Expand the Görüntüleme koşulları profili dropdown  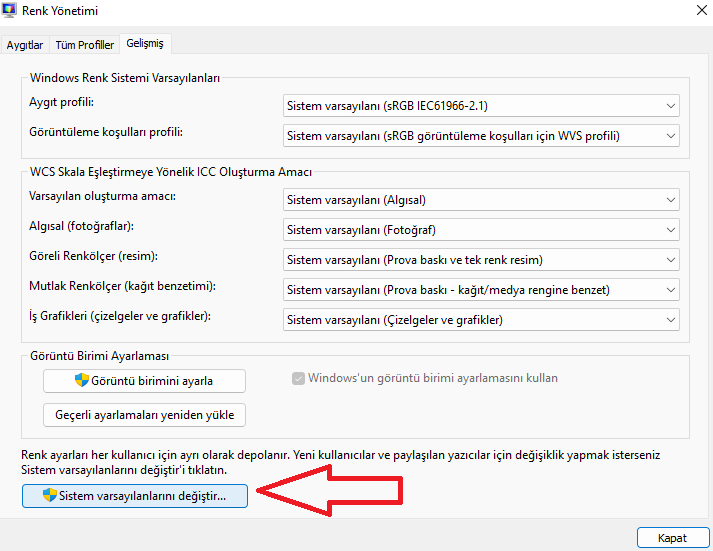click(481, 136)
